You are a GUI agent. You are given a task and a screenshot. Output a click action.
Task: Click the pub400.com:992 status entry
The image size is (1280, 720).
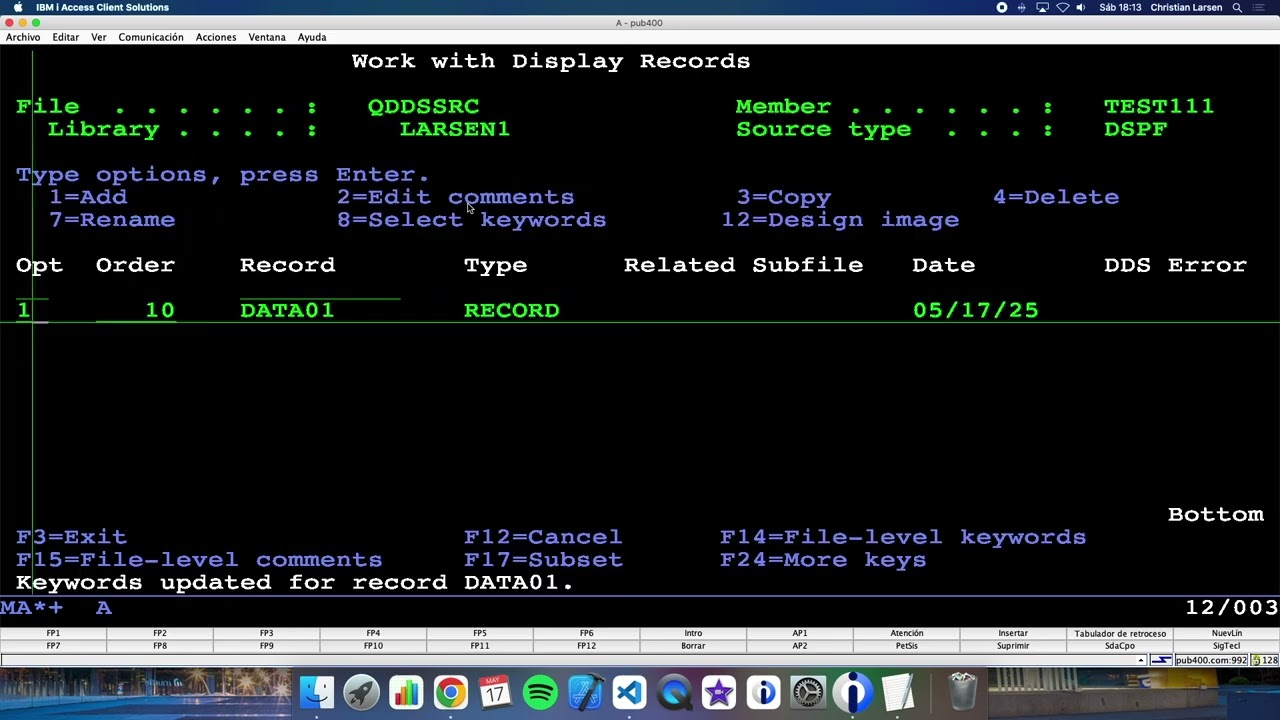[x=1211, y=660]
